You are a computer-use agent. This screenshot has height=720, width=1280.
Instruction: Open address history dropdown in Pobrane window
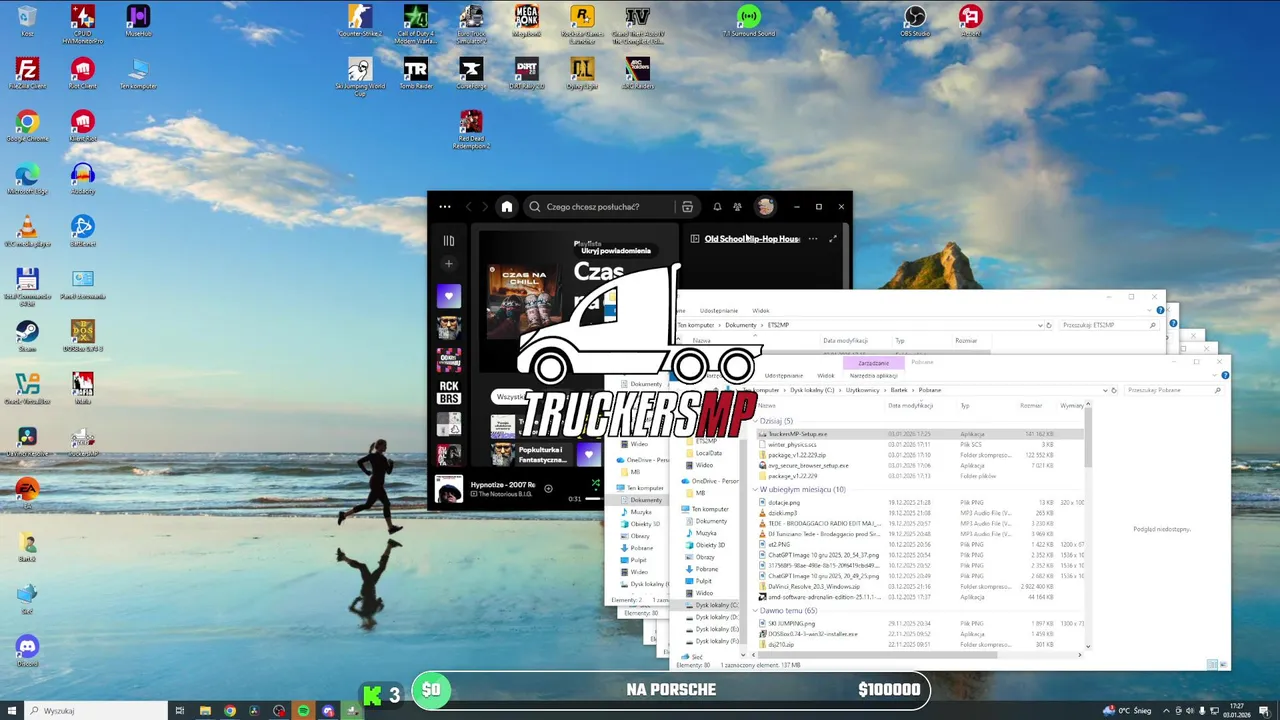(1106, 390)
